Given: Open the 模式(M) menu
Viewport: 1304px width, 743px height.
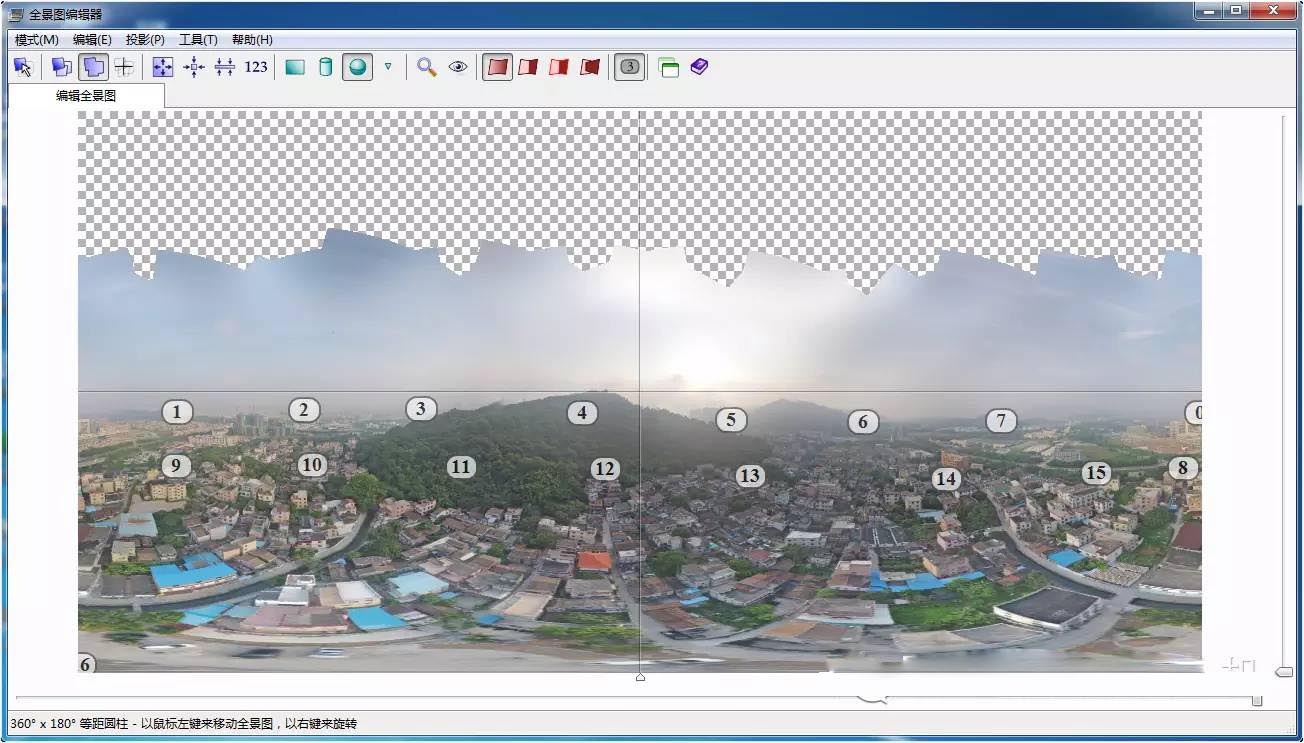Looking at the screenshot, I should (37, 40).
